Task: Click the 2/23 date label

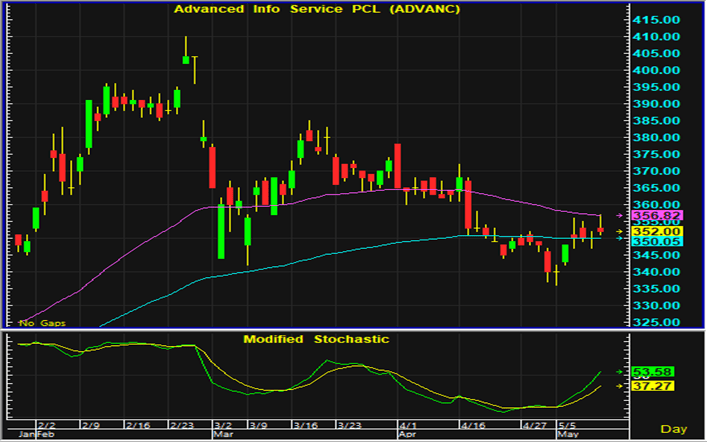Action: click(181, 425)
